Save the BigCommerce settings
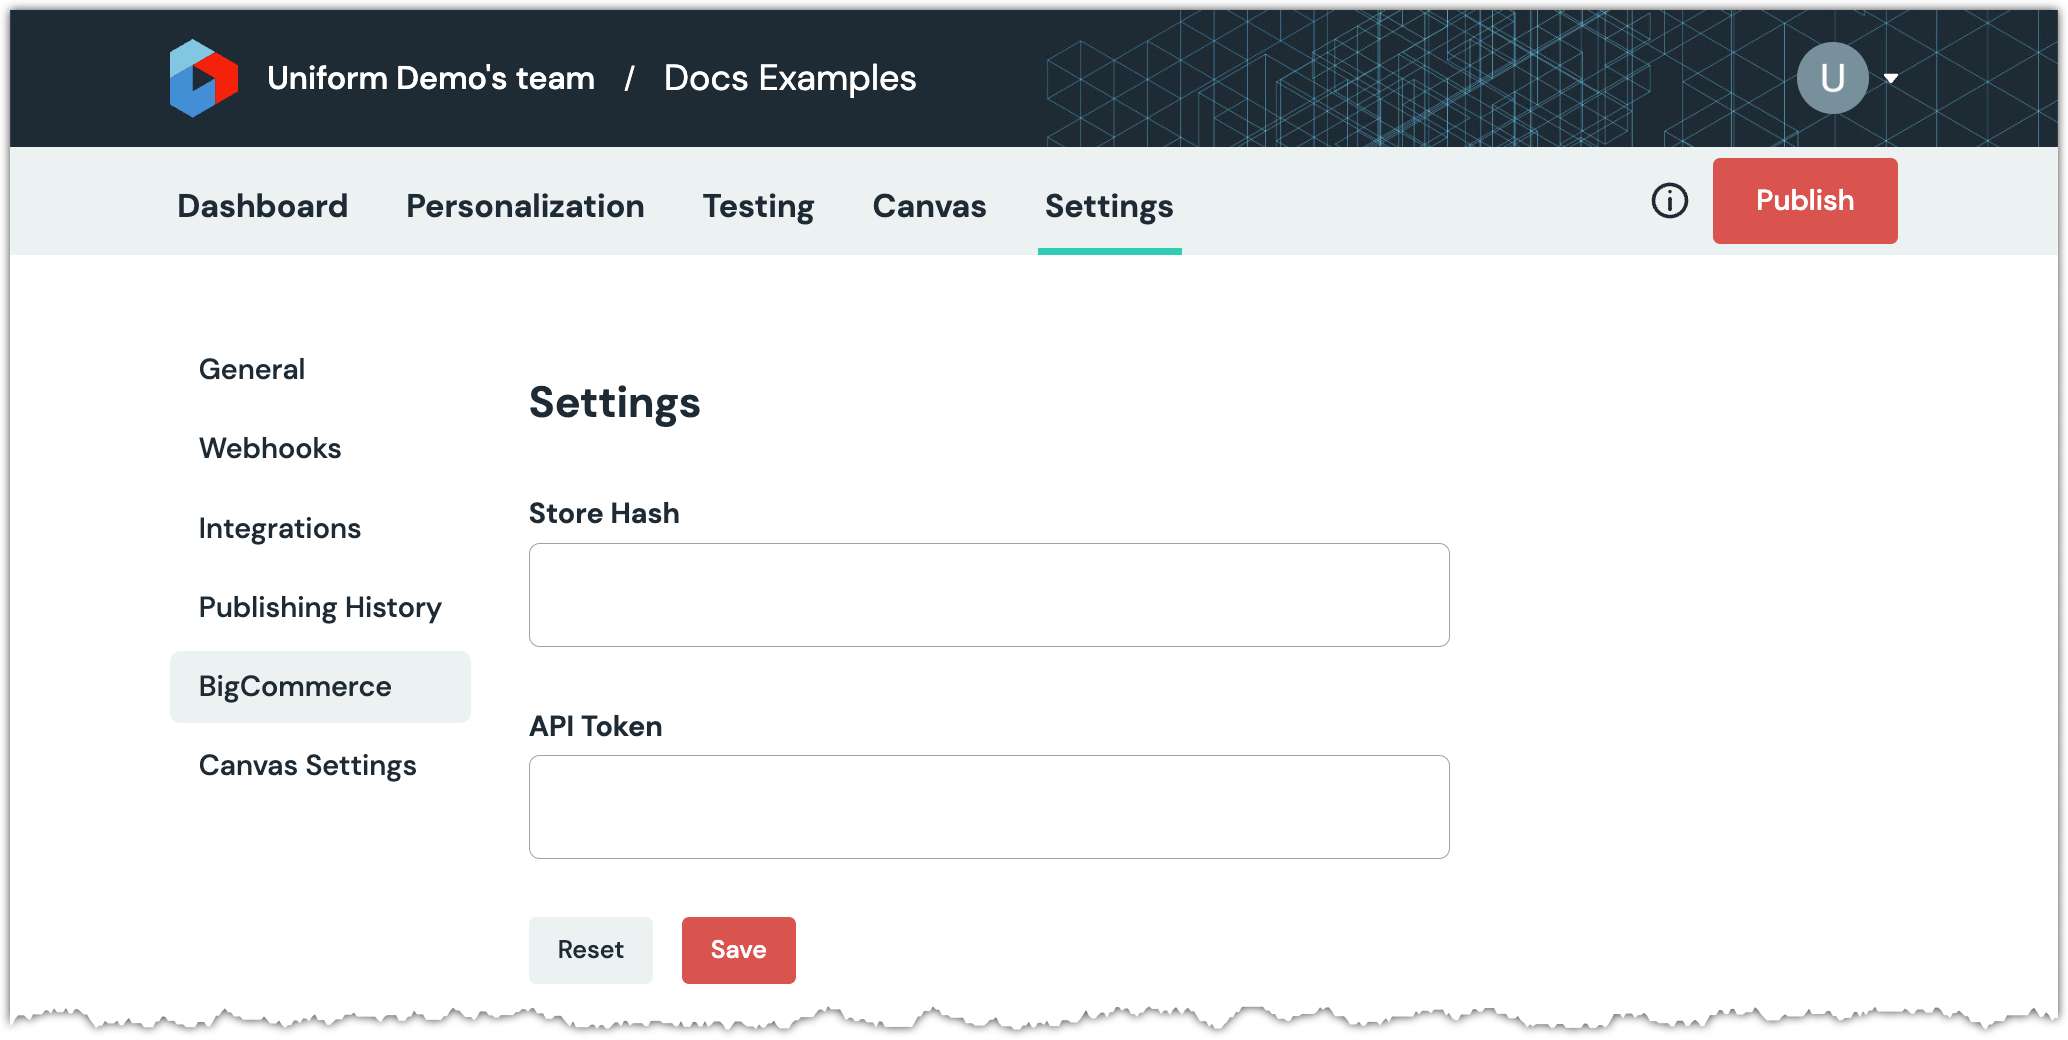This screenshot has height=1040, width=2068. 739,950
